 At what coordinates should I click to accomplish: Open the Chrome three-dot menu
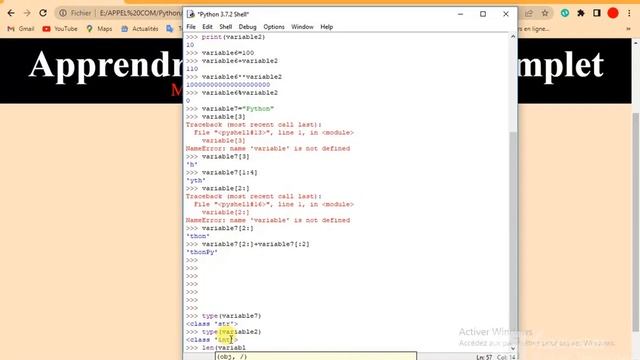click(x=629, y=13)
